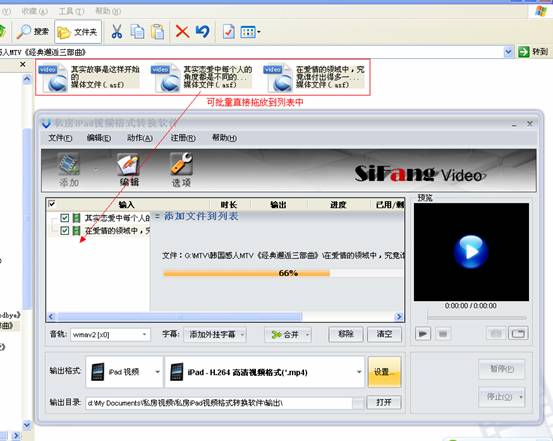Image resolution: width=553 pixels, height=441 pixels.
Task: Open the 编辑 edit tool icon
Action: 128,164
